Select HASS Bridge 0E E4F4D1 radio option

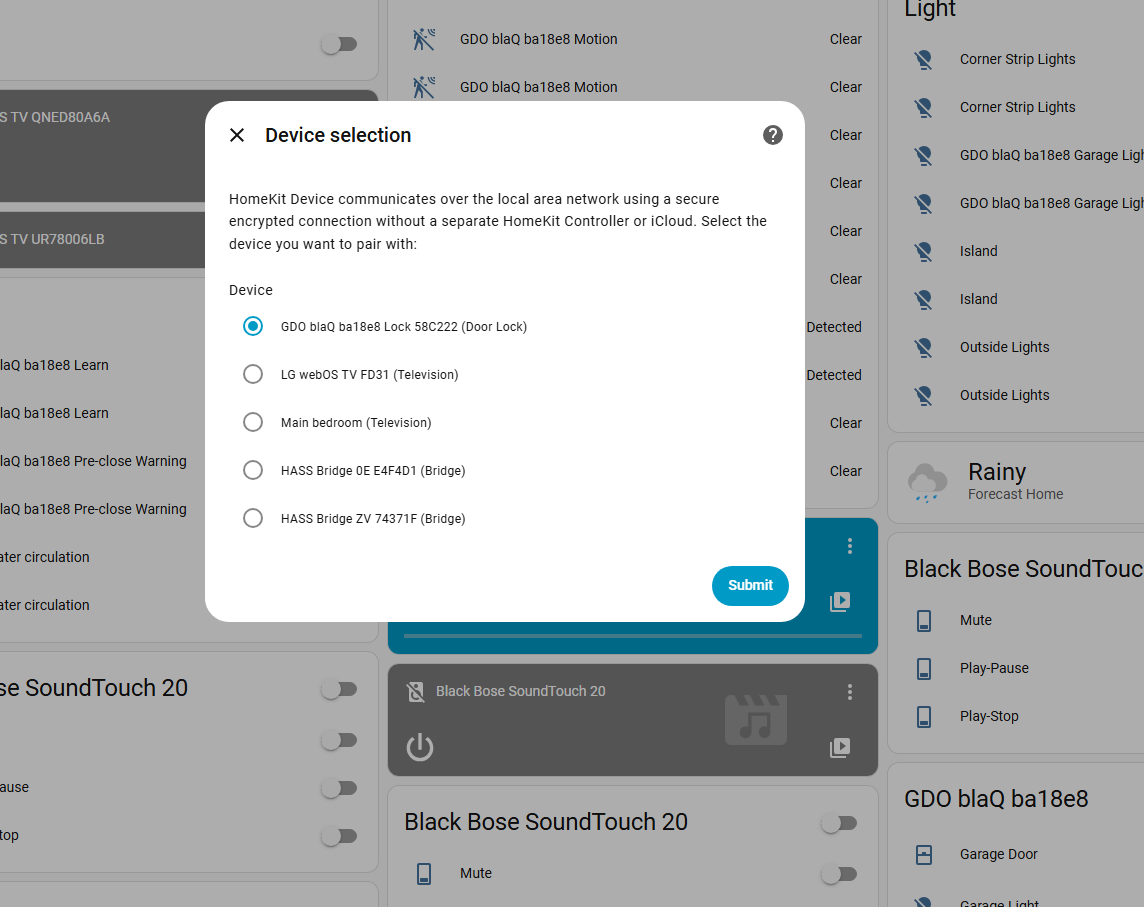pyautogui.click(x=252, y=471)
